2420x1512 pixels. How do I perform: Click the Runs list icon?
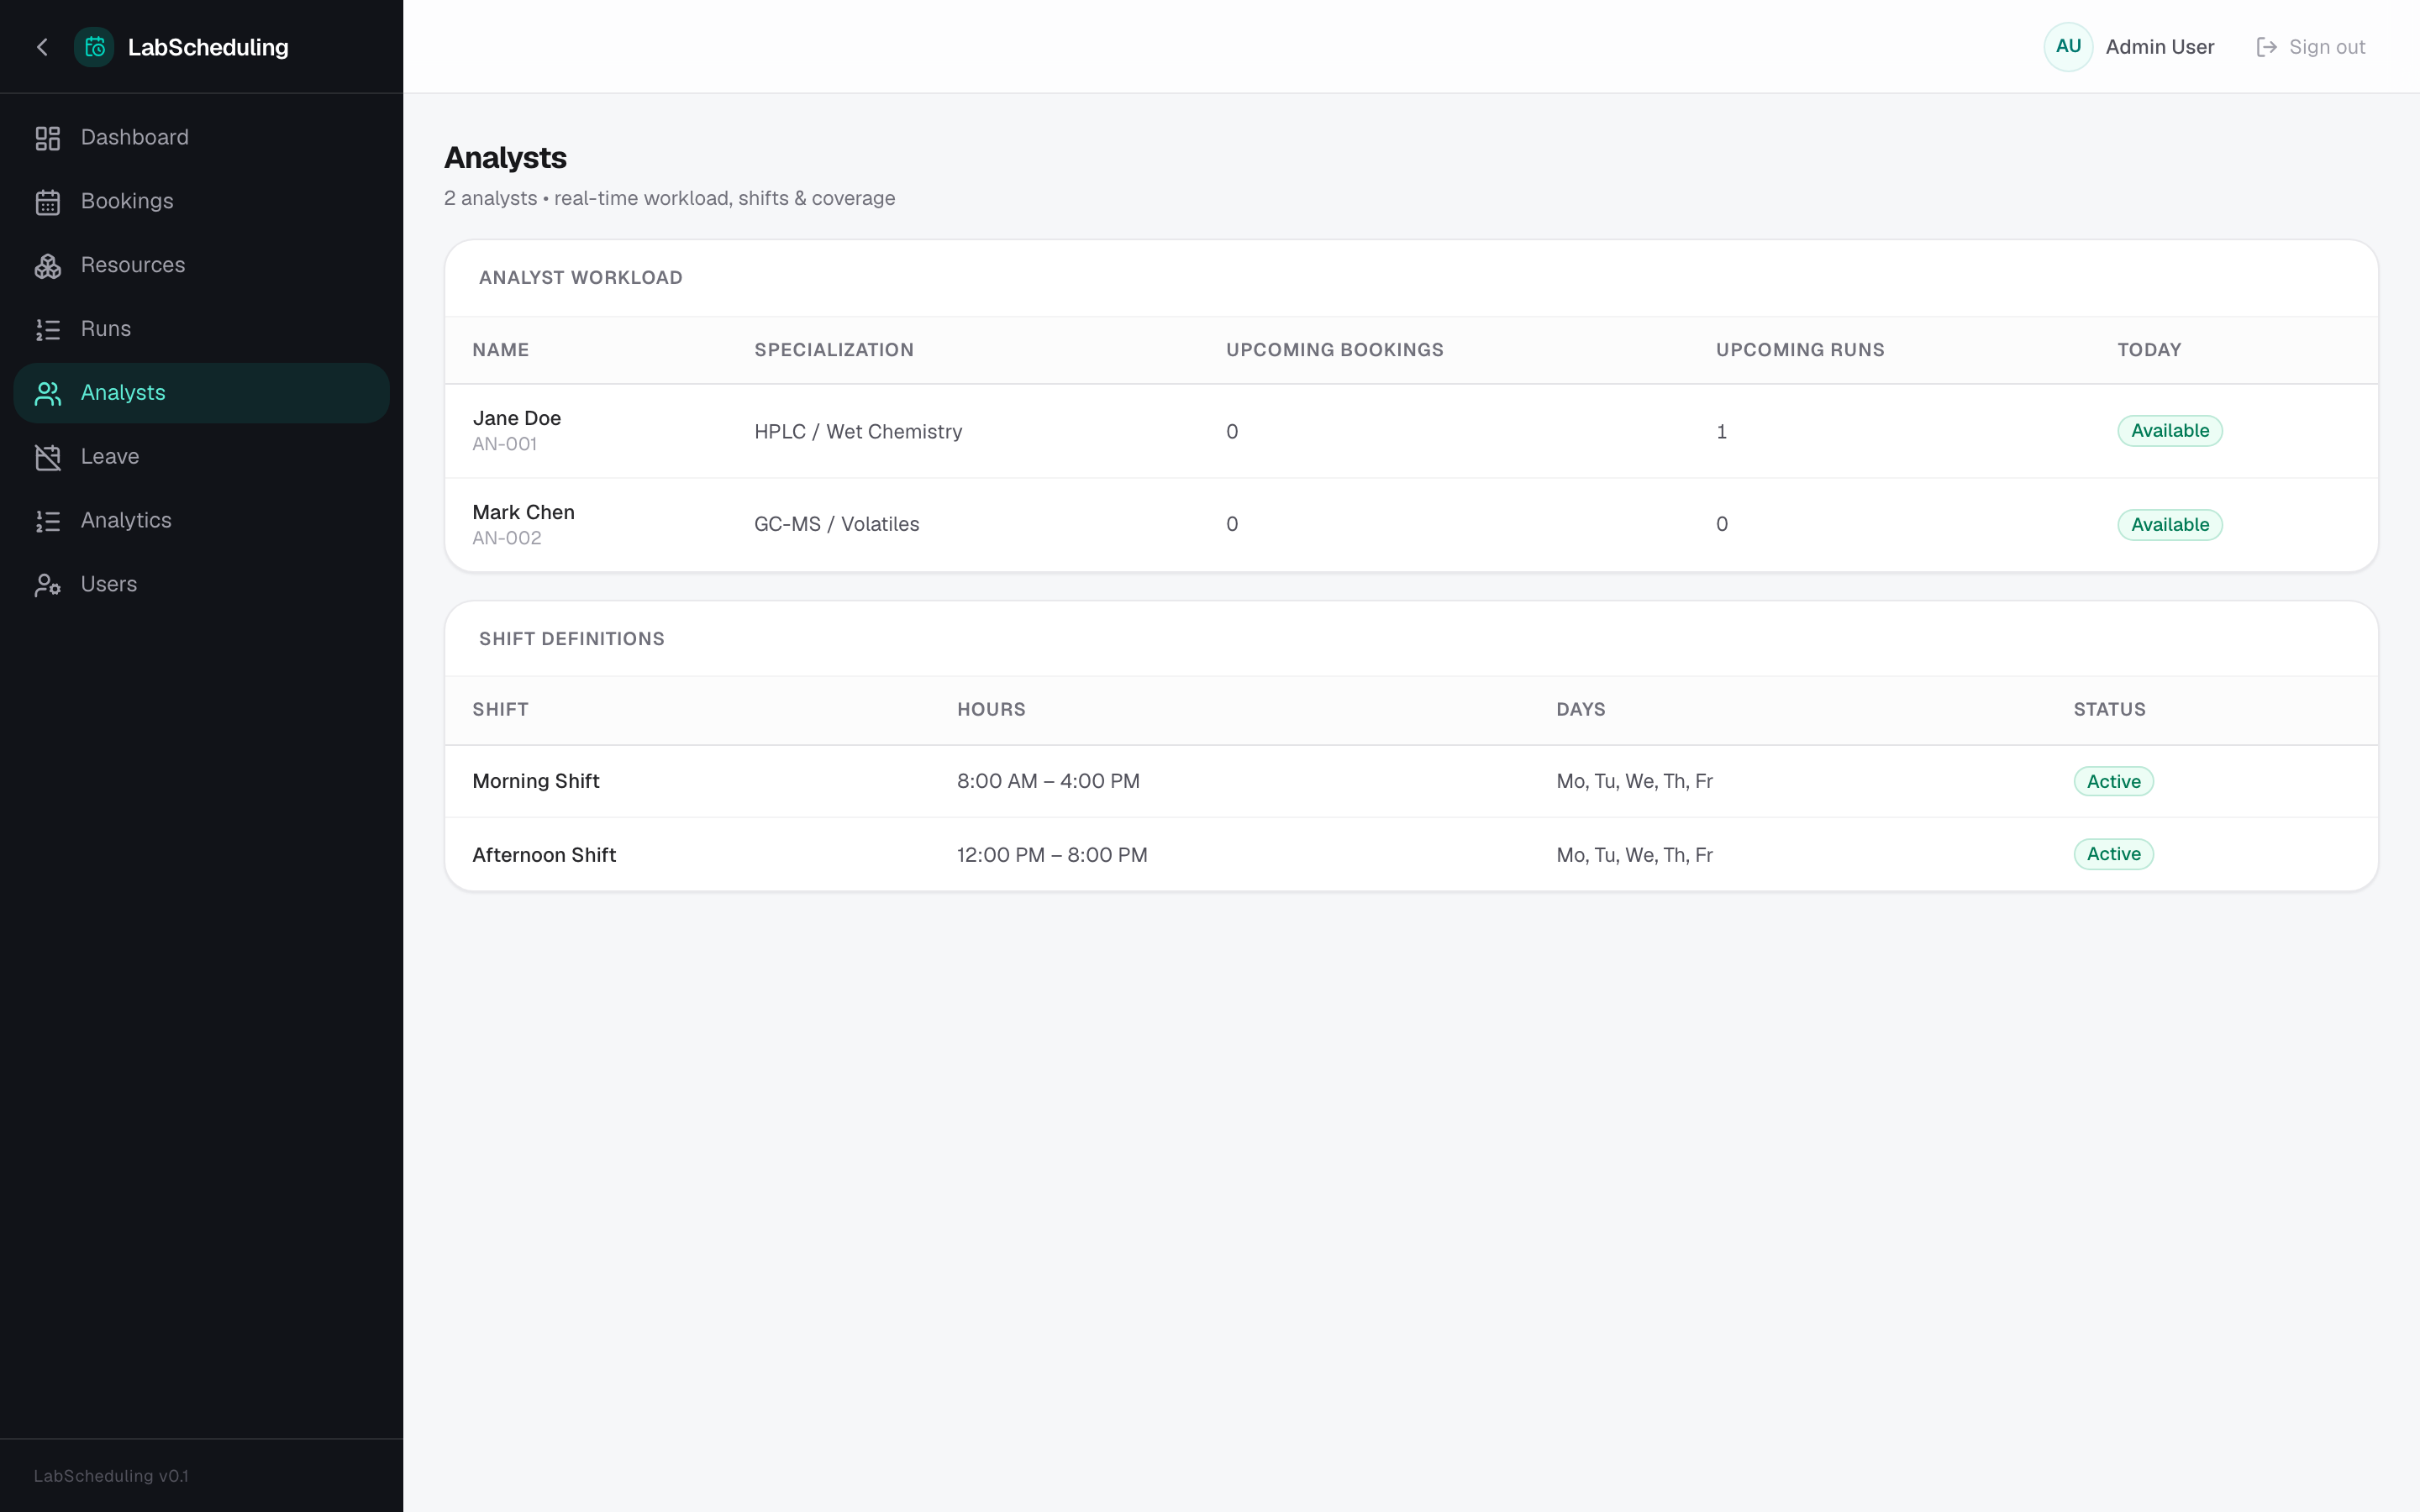click(48, 330)
